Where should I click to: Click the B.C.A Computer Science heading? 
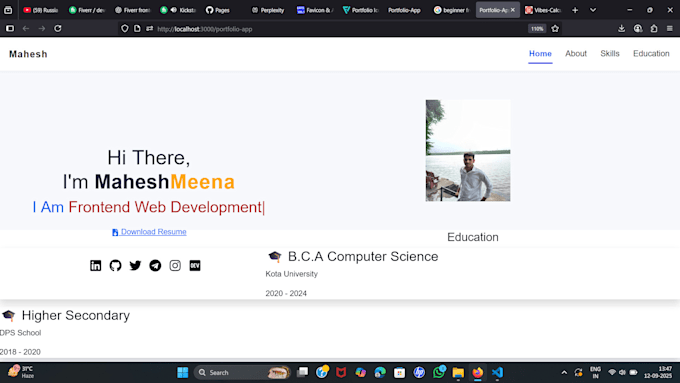click(x=363, y=256)
